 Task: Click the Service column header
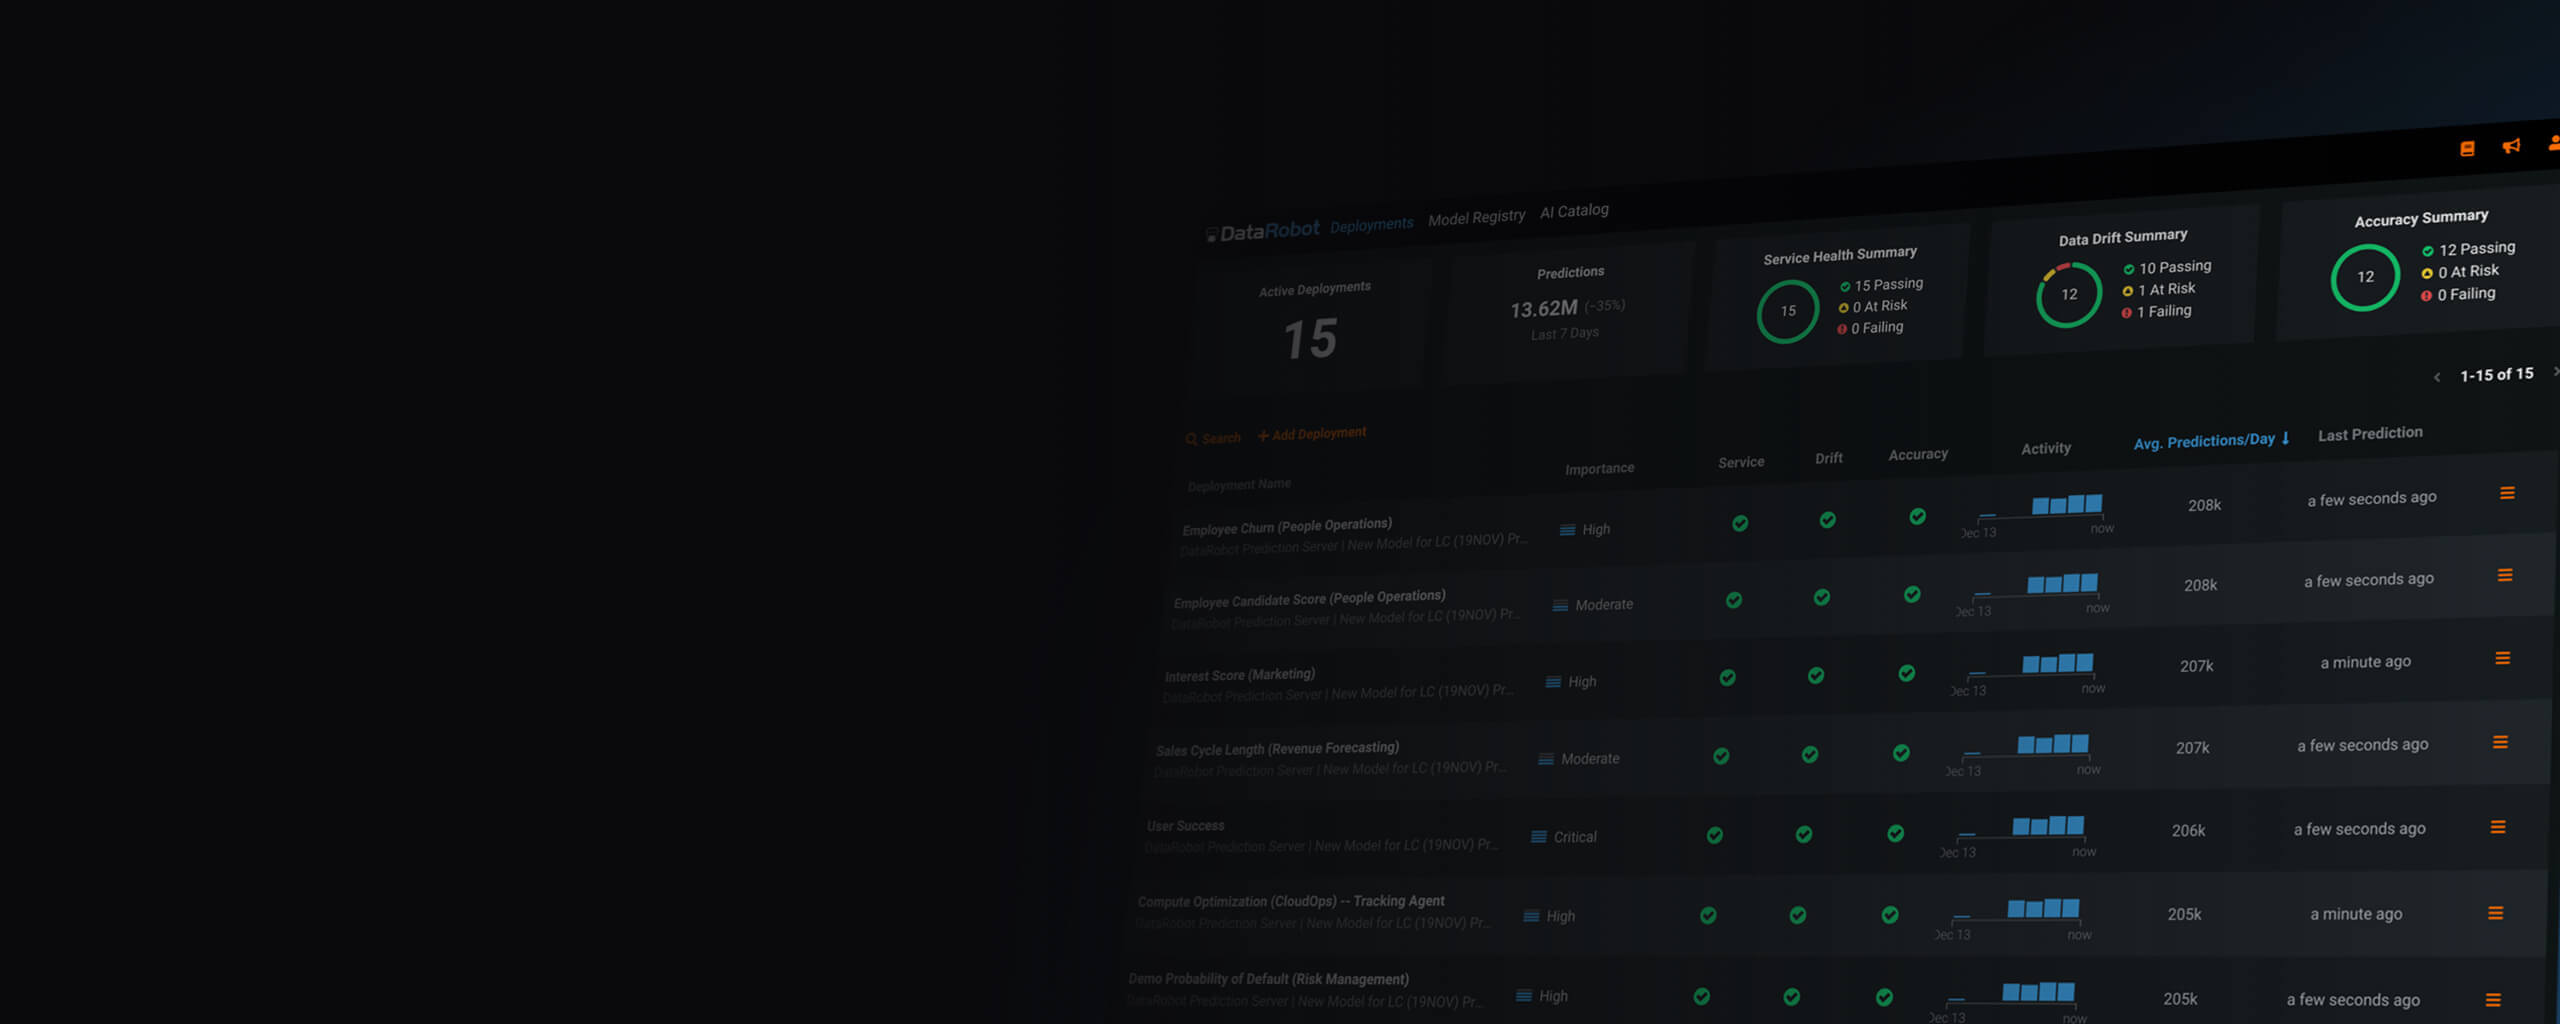click(1741, 462)
